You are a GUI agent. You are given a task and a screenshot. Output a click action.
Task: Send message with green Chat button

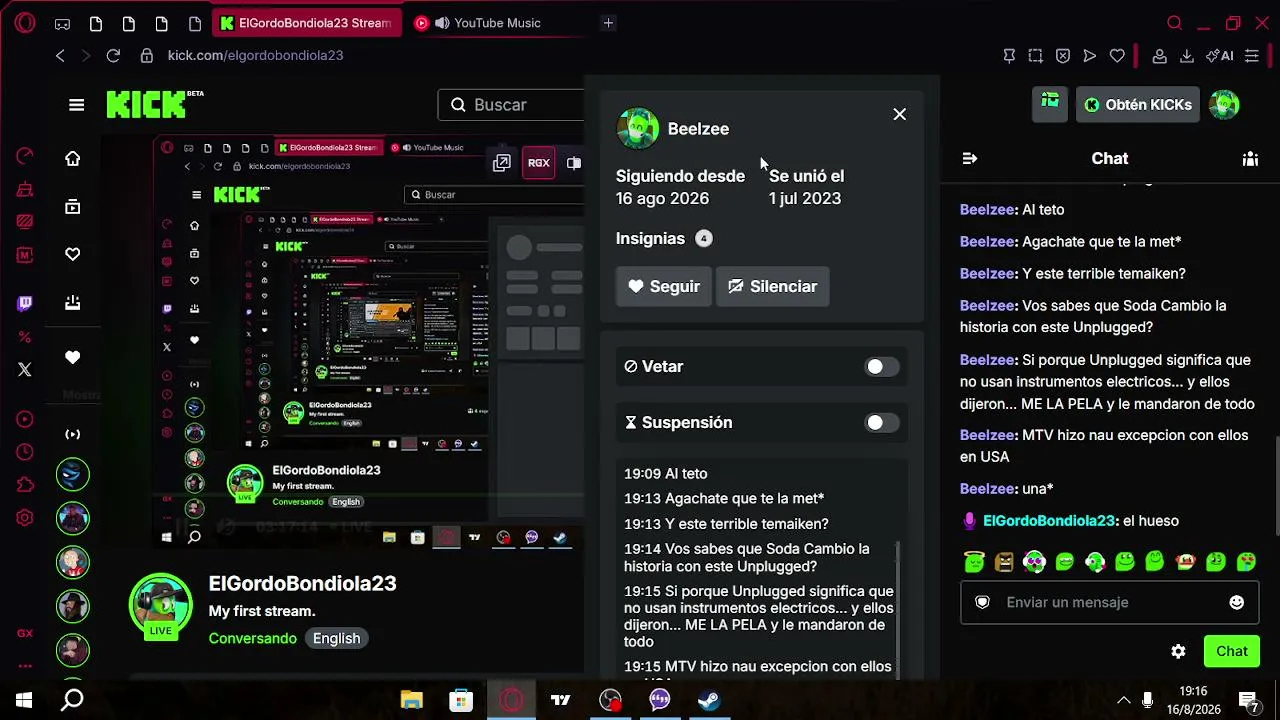tap(1232, 651)
